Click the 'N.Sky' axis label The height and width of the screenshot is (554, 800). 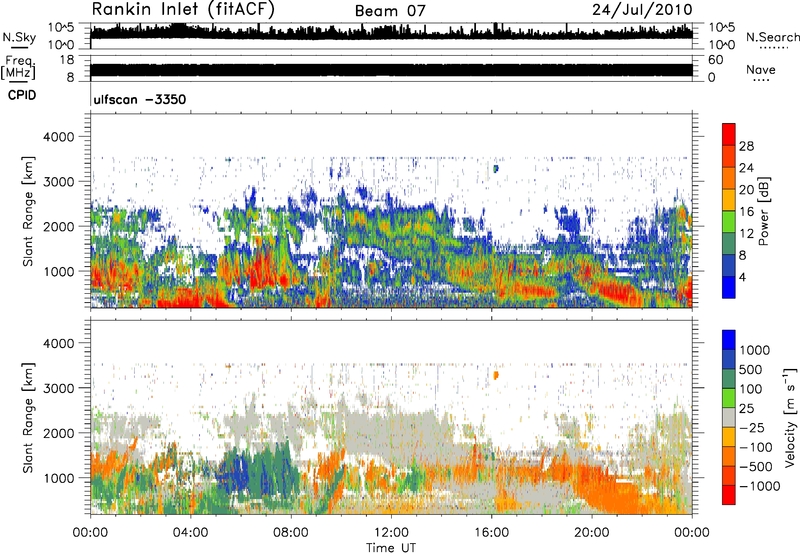point(19,37)
